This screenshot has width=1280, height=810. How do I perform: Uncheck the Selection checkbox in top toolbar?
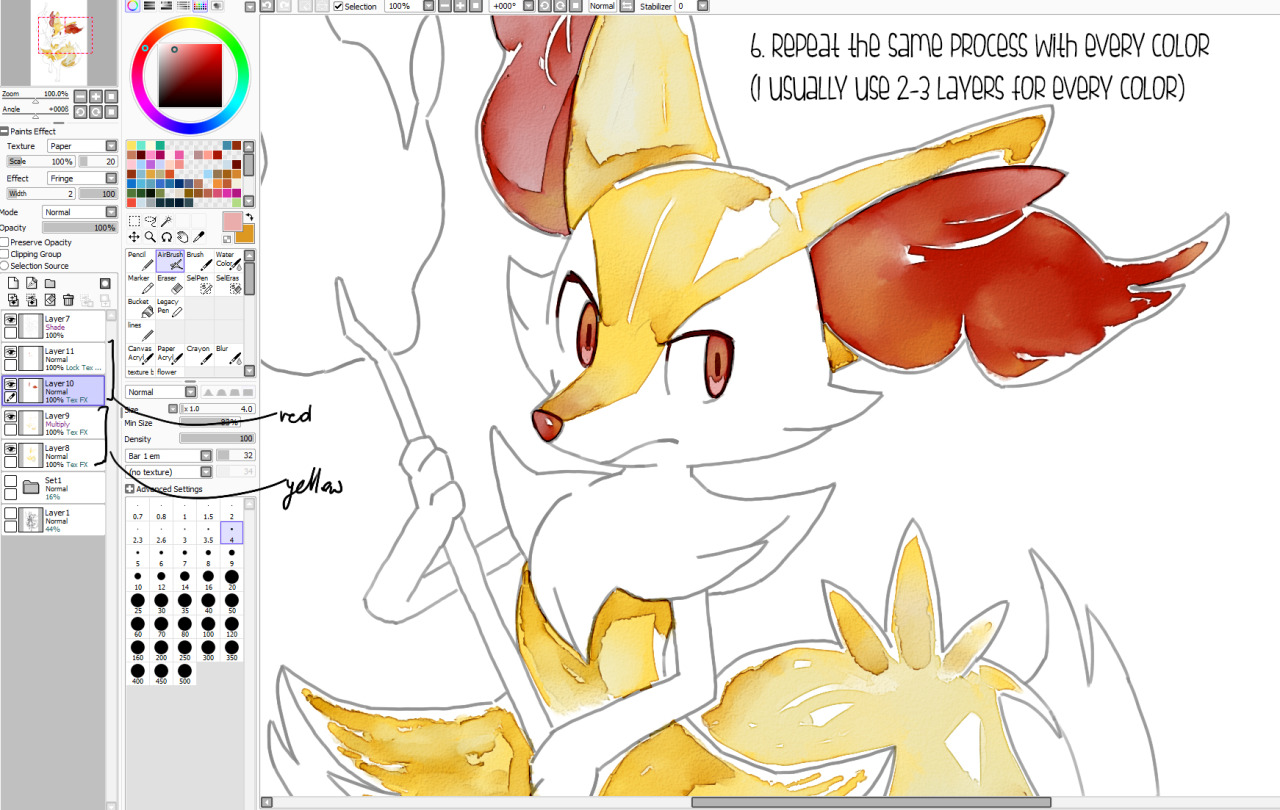coord(339,6)
